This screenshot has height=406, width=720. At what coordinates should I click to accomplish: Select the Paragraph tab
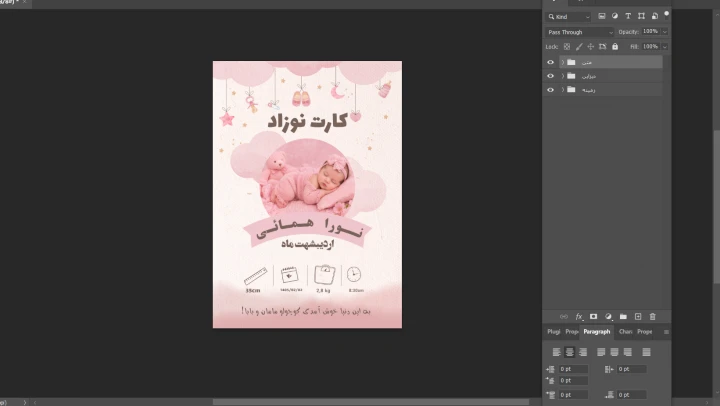596,332
